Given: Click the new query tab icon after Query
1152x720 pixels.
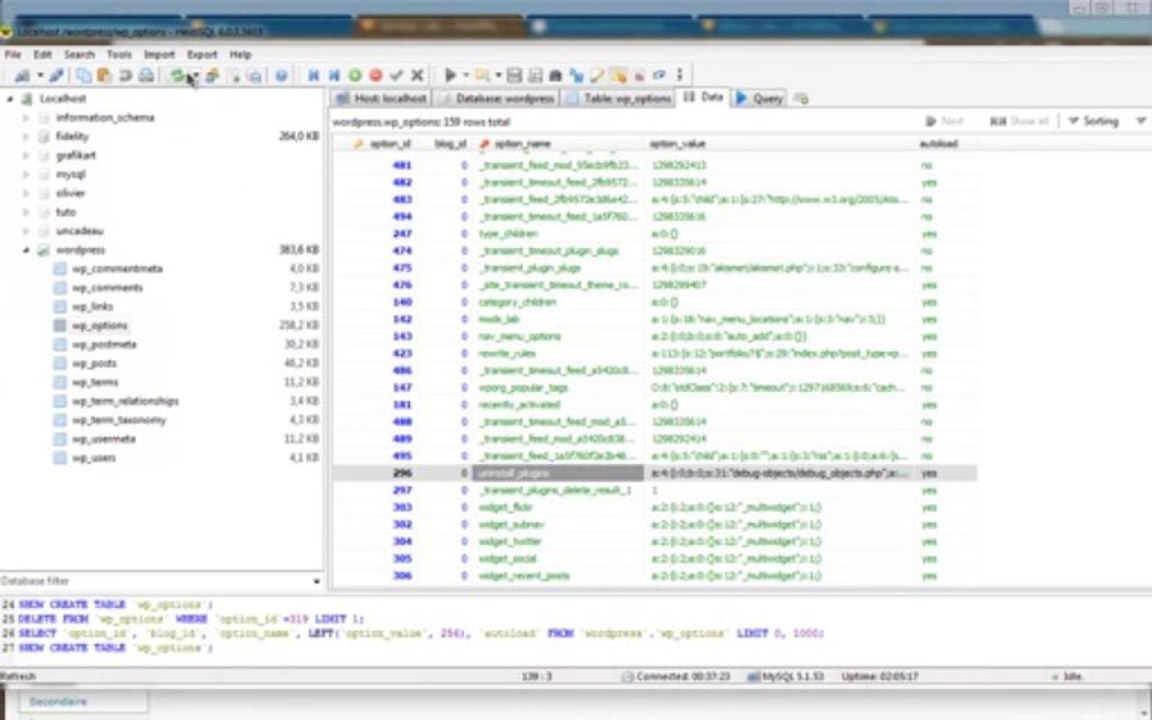Looking at the screenshot, I should [x=802, y=98].
